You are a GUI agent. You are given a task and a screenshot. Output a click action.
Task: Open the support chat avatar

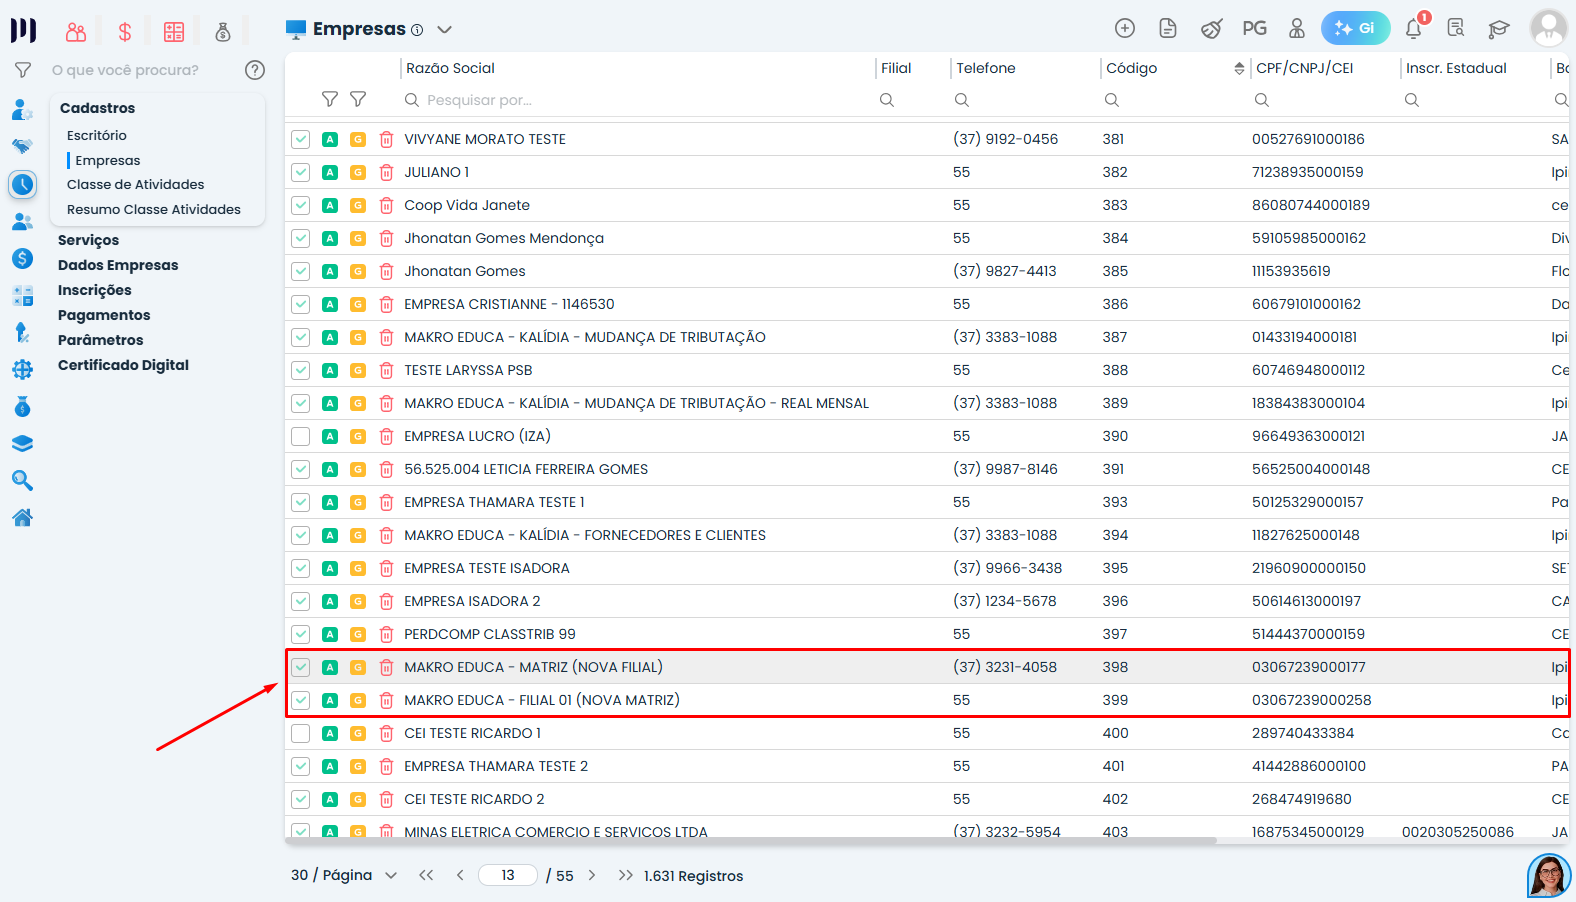pyautogui.click(x=1549, y=876)
